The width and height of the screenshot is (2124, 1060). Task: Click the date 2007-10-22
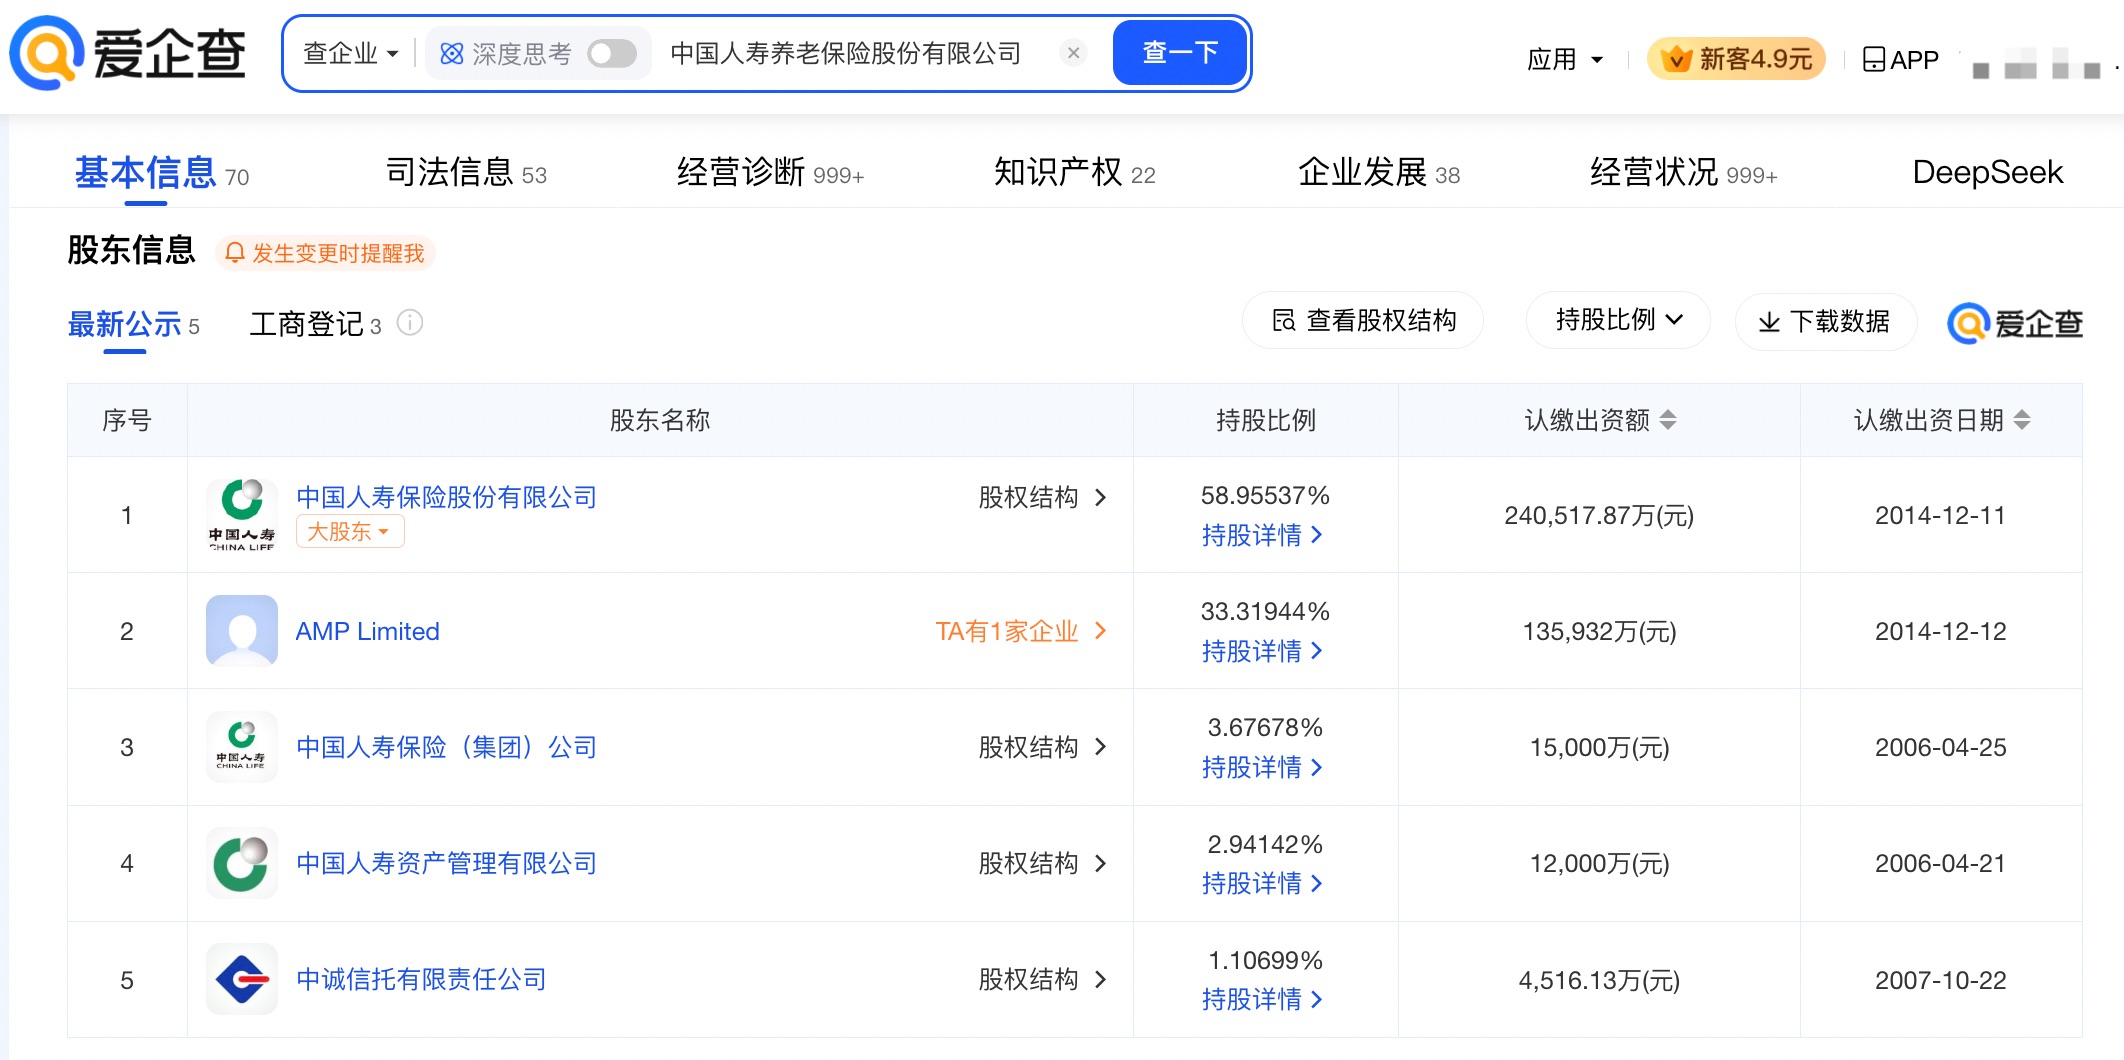coord(1940,980)
